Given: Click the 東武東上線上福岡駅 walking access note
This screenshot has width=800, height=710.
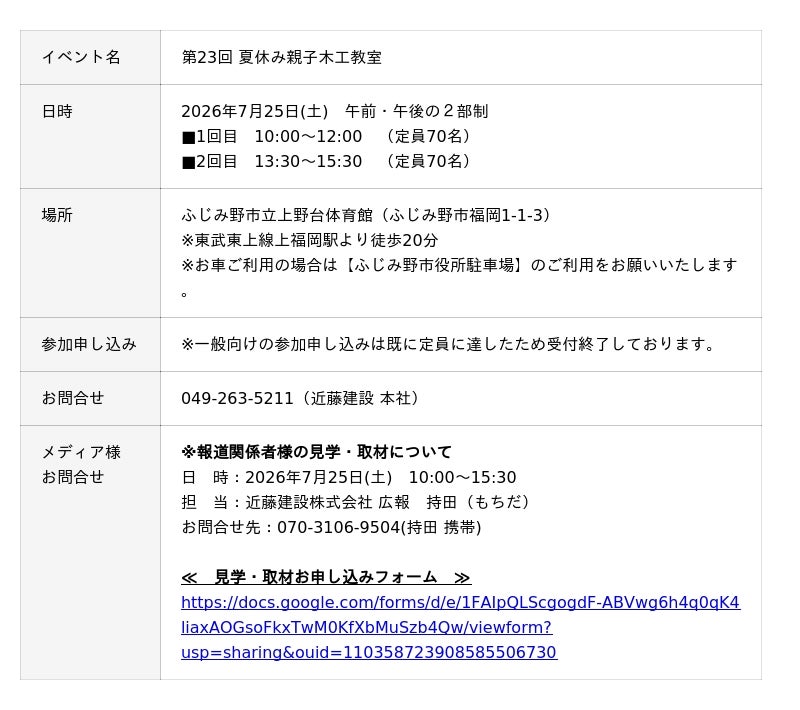Looking at the screenshot, I should (310, 240).
